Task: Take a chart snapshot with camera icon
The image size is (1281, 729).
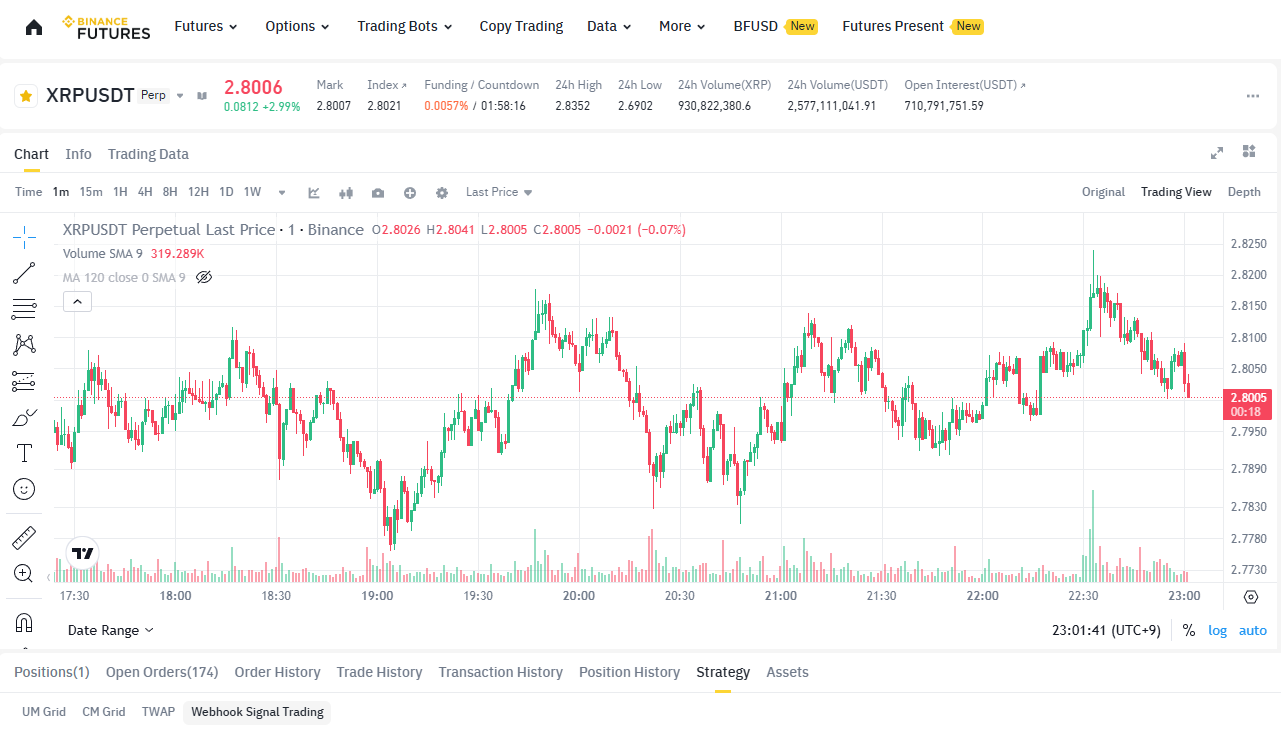Action: click(x=378, y=192)
